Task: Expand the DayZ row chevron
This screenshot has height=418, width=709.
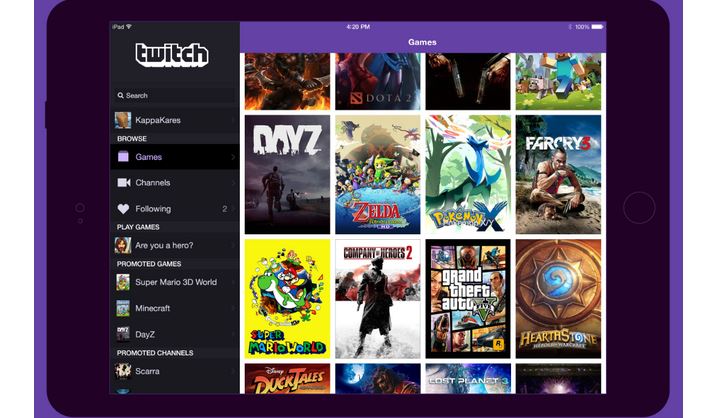Action: [x=233, y=334]
